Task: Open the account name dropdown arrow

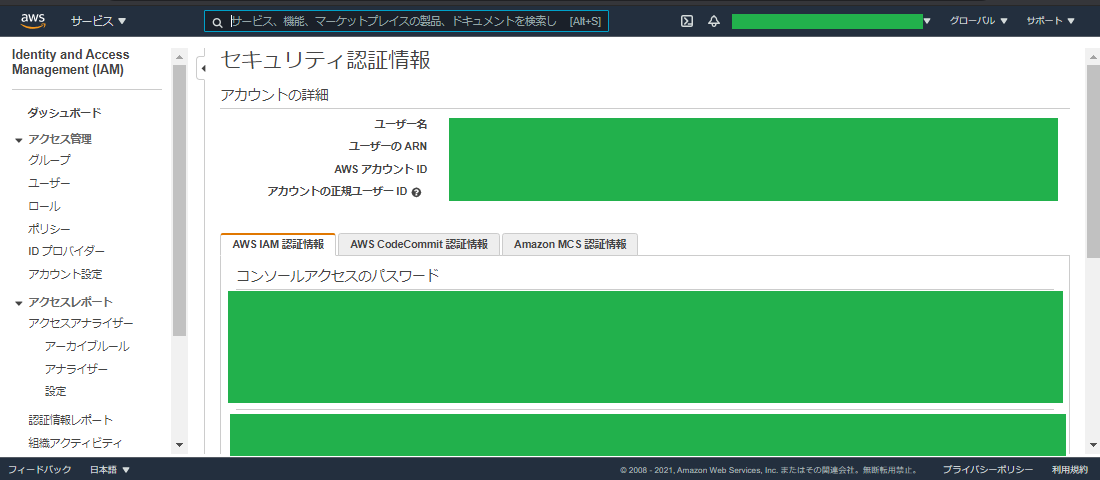Action: point(927,22)
